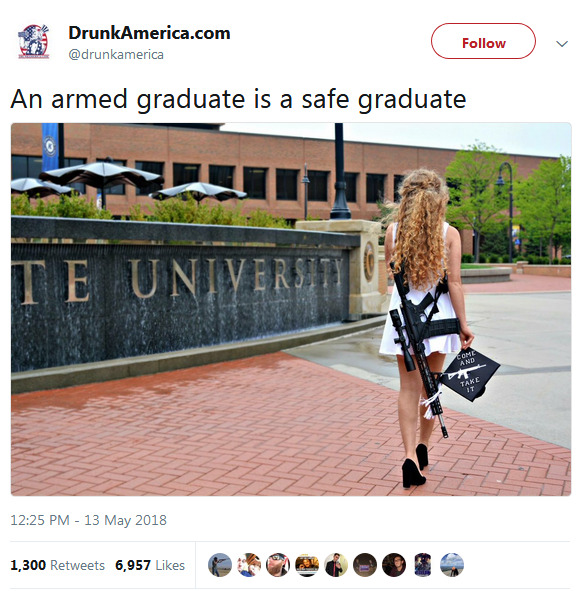Screen dimensions: 580x591
Task: Open first liker avatar with person aiming rifle
Action: pyautogui.click(x=220, y=565)
